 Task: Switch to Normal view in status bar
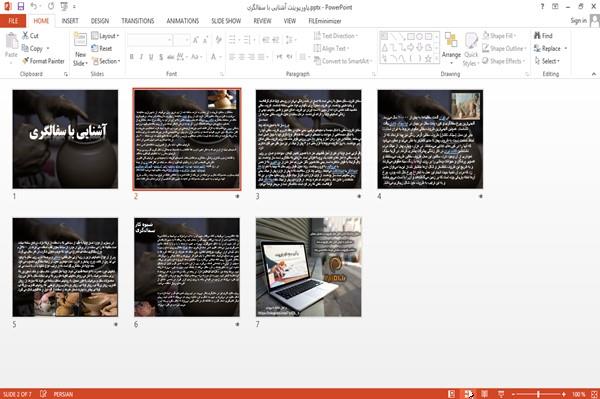point(452,394)
